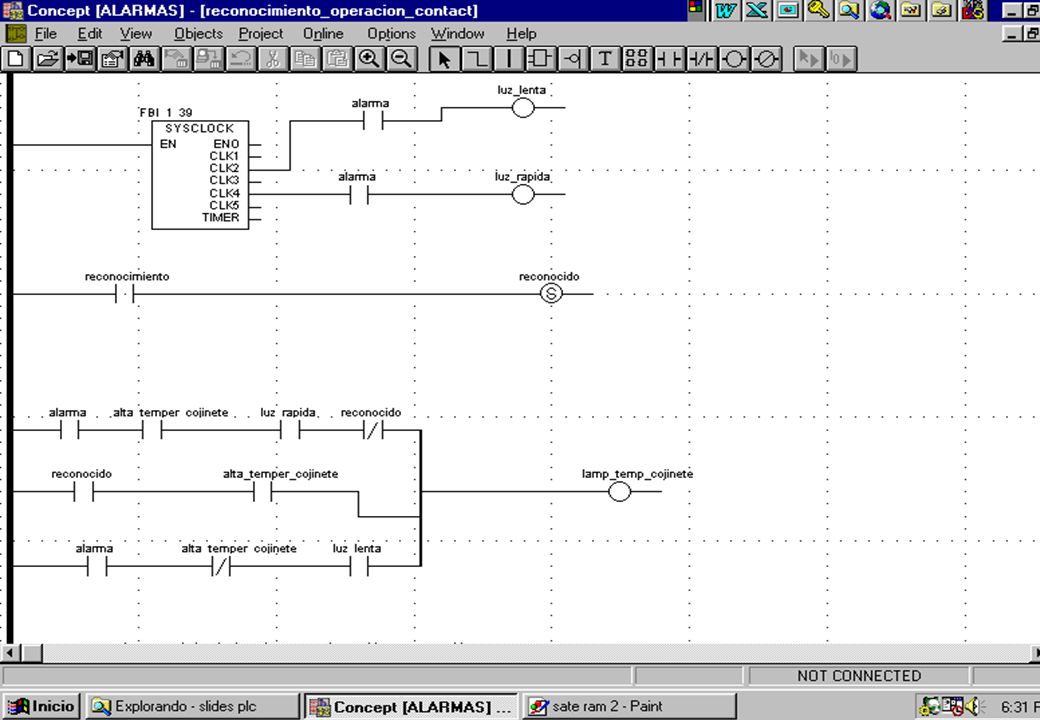Screen dimensions: 1040x720
Task: Click the key icon in Office shortcut bar
Action: coord(818,10)
